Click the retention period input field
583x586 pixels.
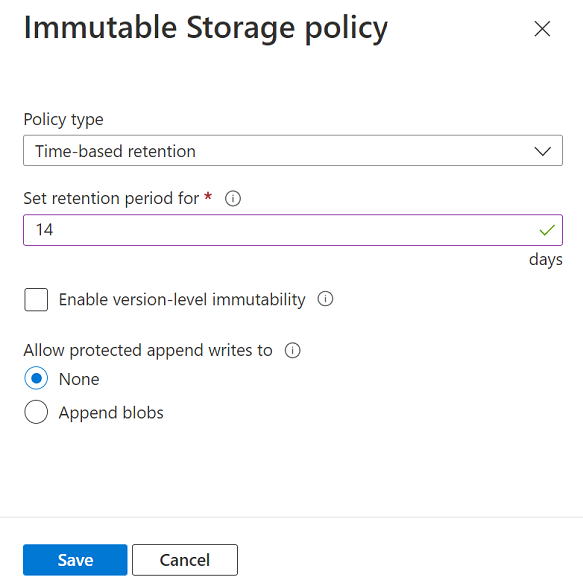pyautogui.click(x=293, y=230)
